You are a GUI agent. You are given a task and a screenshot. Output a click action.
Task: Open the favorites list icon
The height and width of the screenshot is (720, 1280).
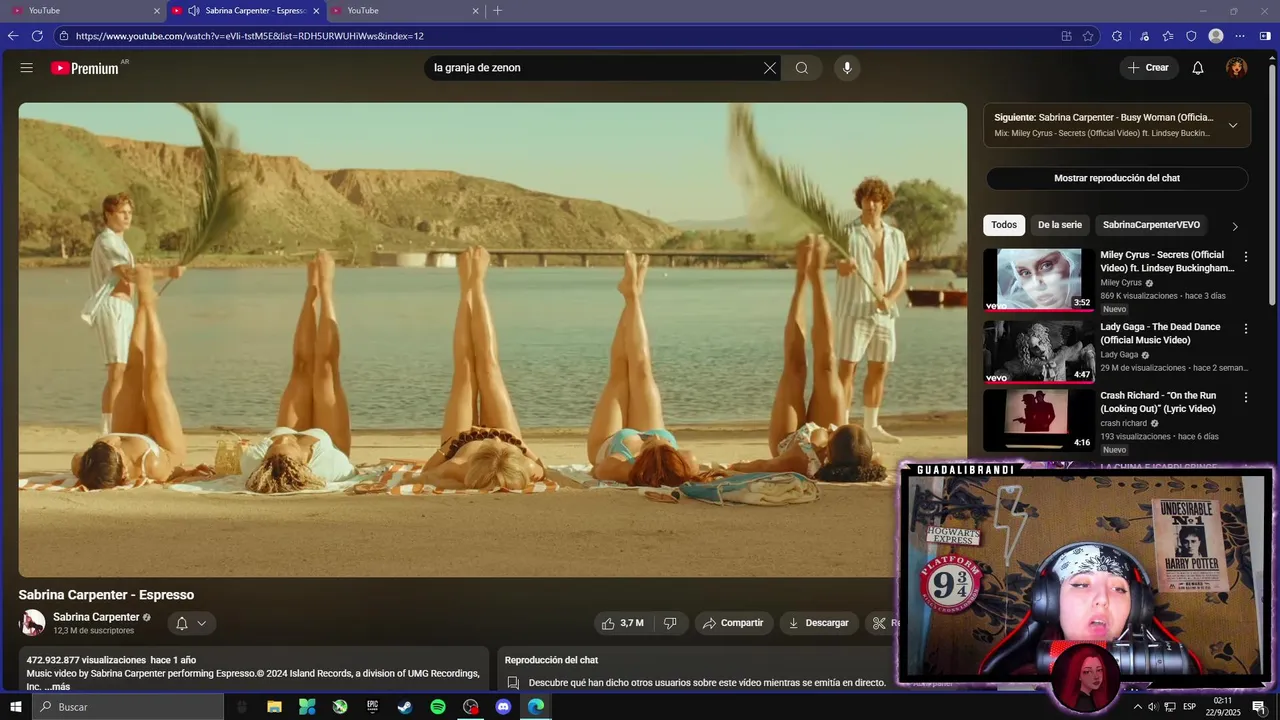[x=1168, y=36]
